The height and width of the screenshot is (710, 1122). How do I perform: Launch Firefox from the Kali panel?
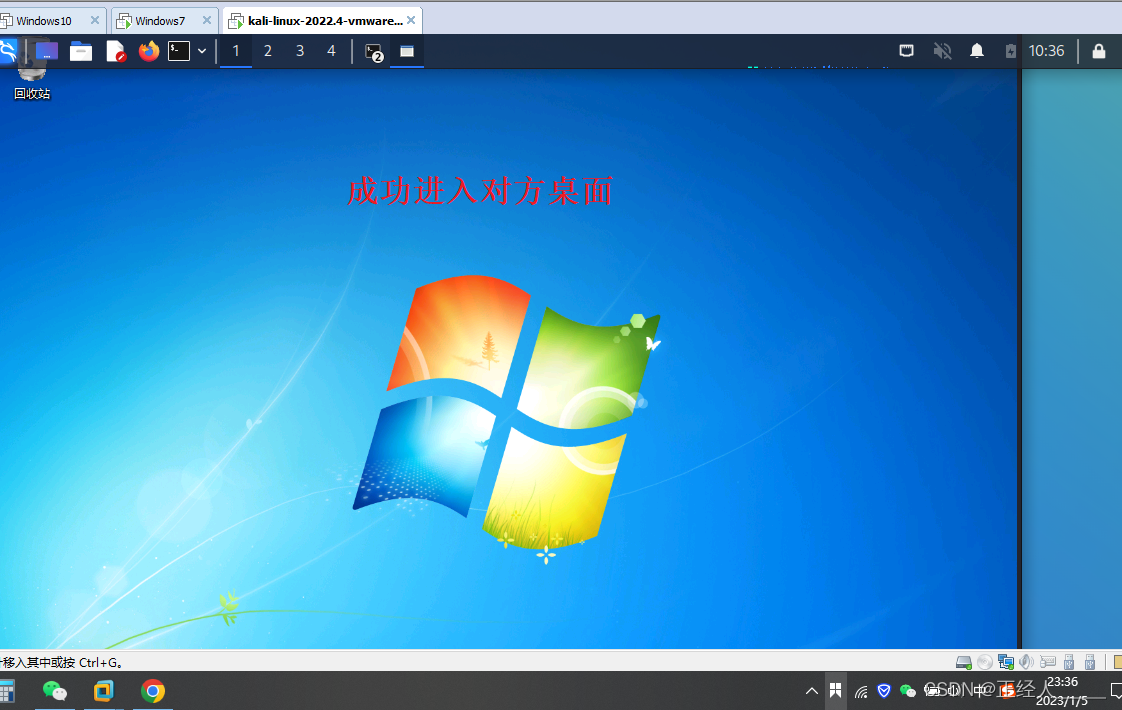pos(150,51)
